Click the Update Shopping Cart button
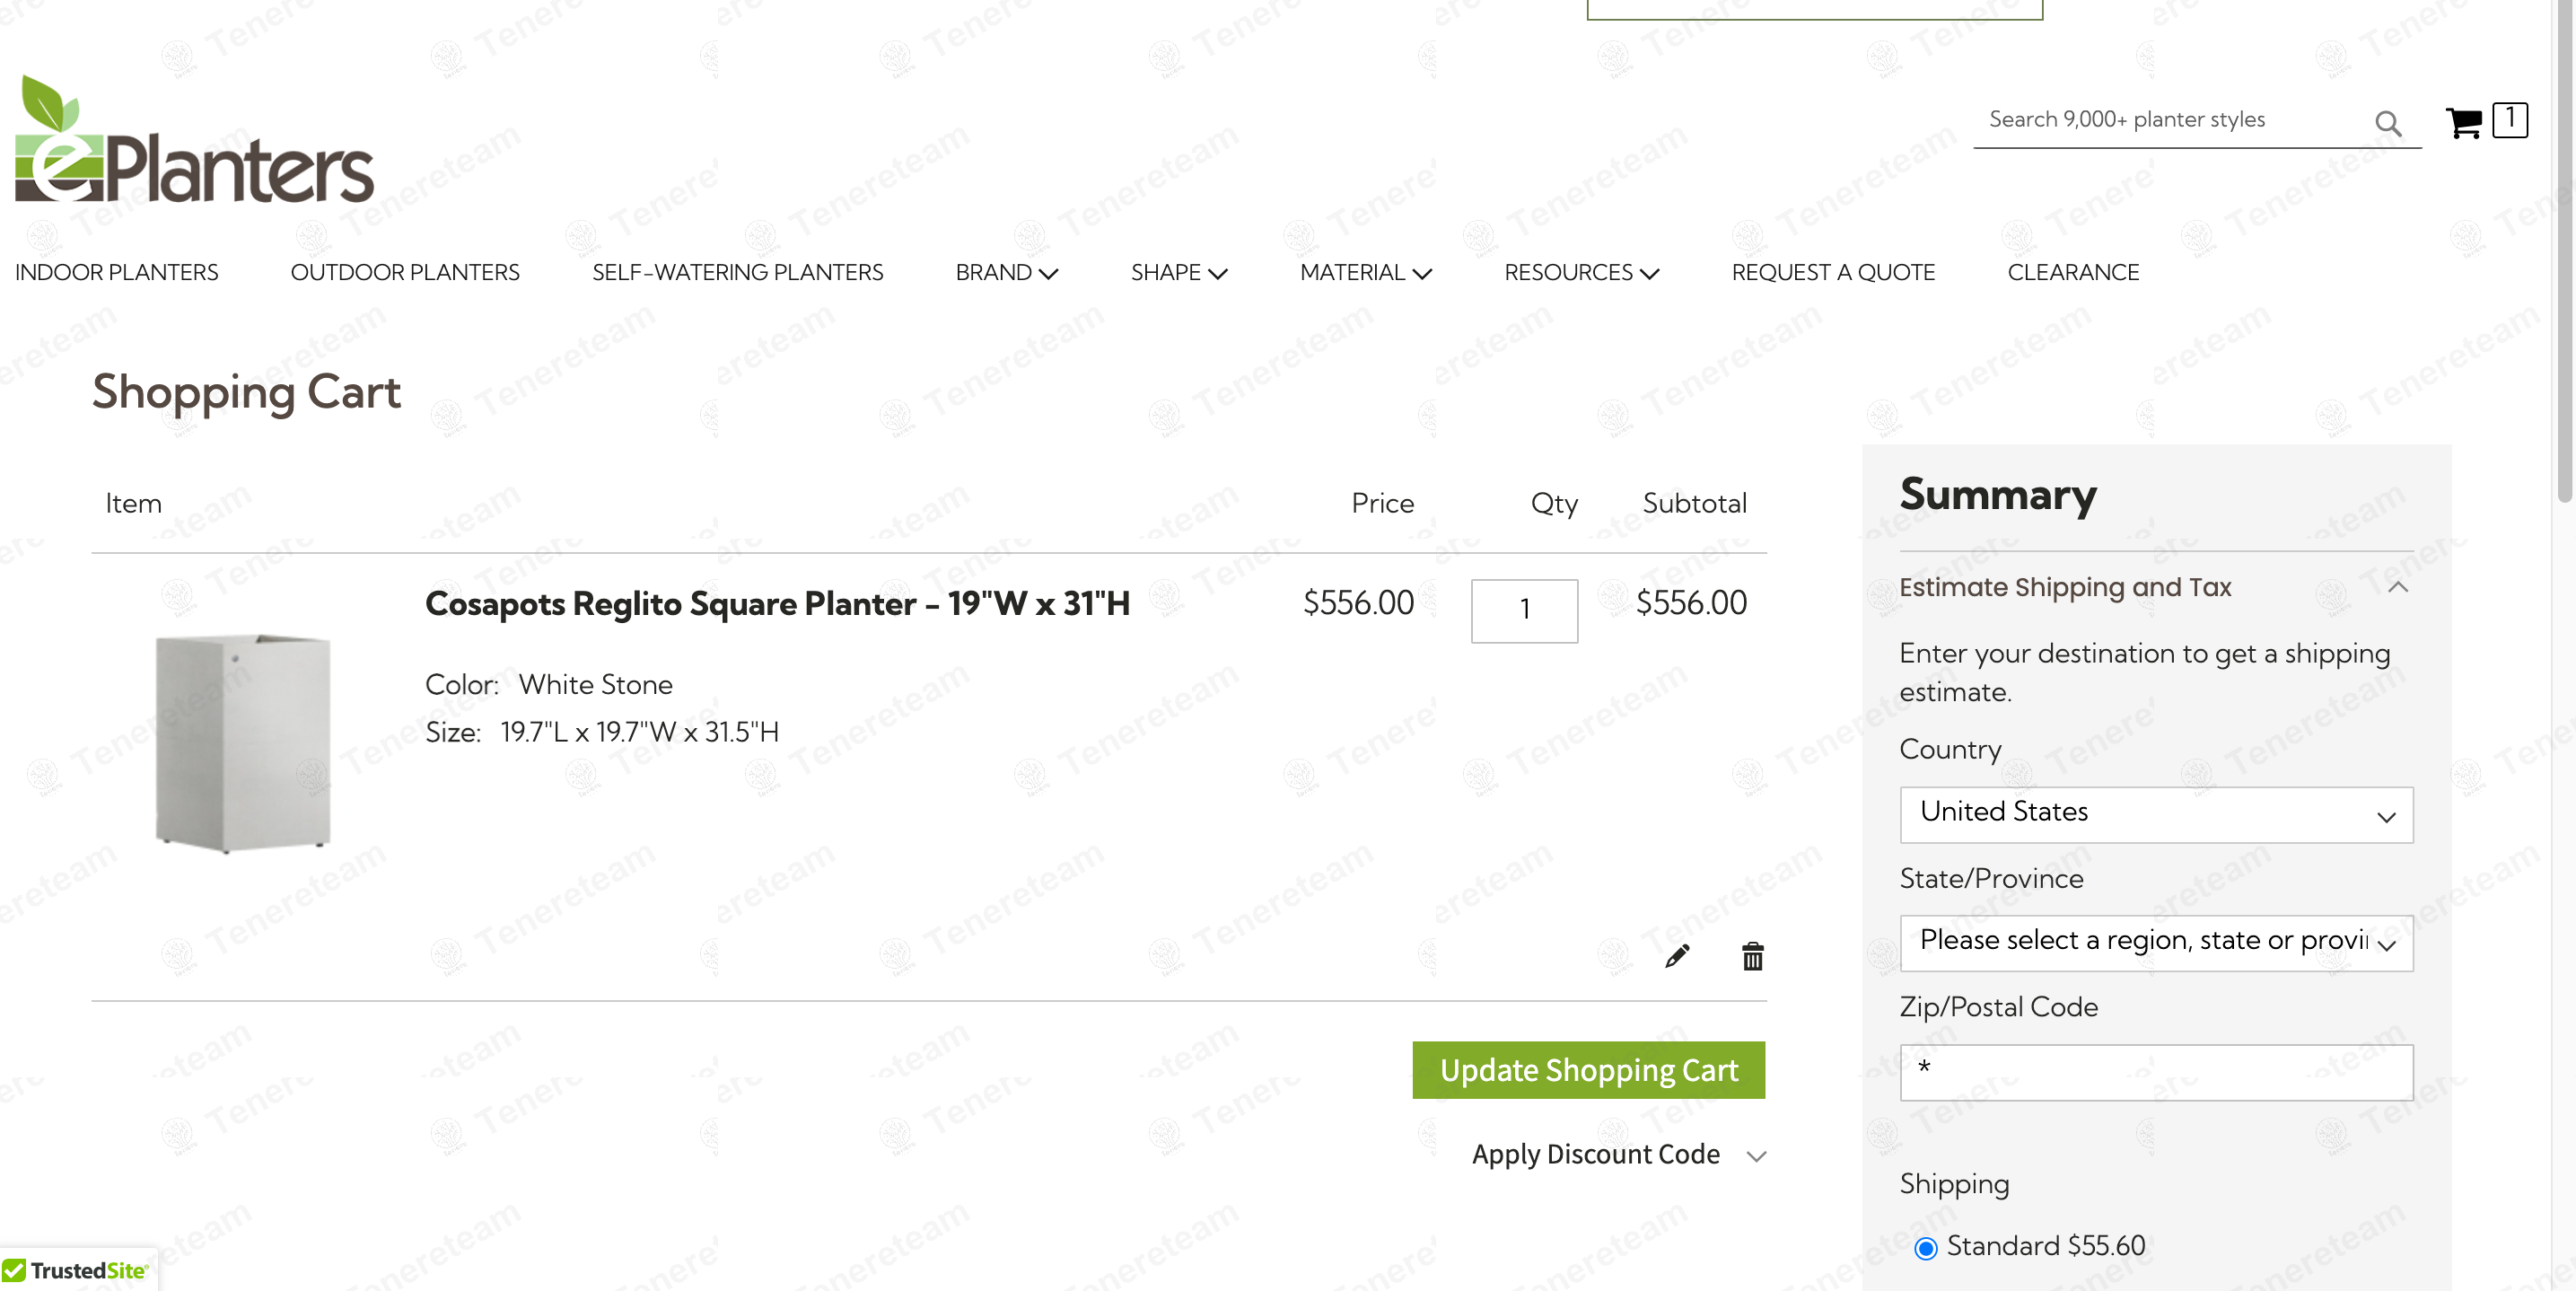This screenshot has height=1291, width=2576. pyautogui.click(x=1588, y=1069)
